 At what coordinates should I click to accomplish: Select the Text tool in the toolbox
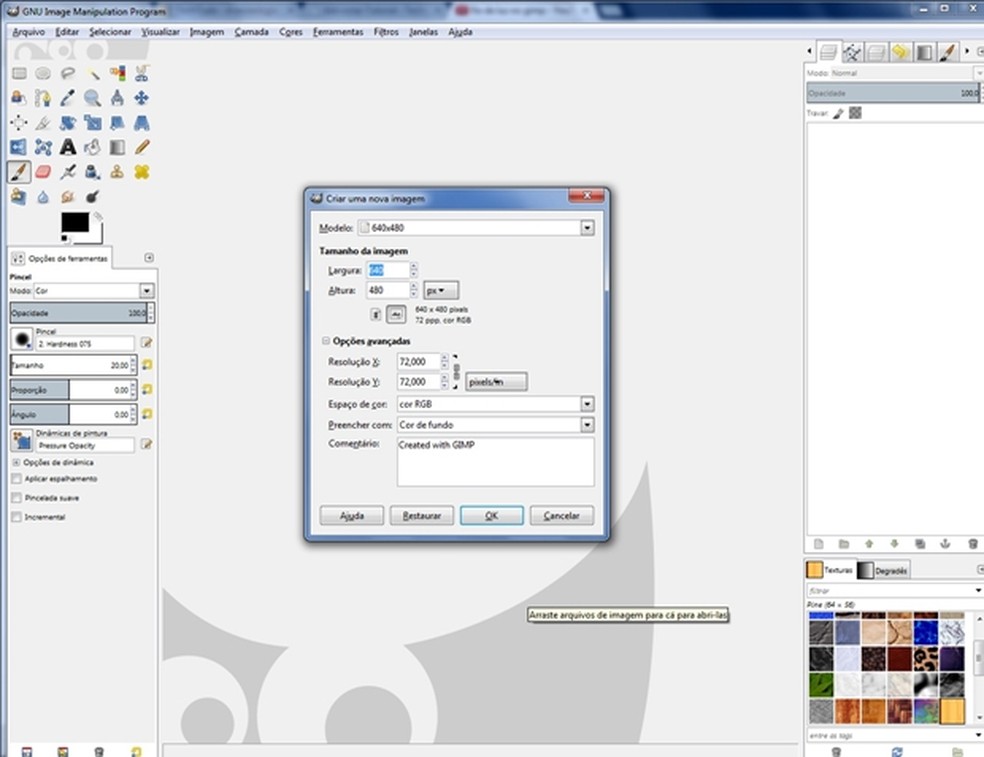pos(68,147)
